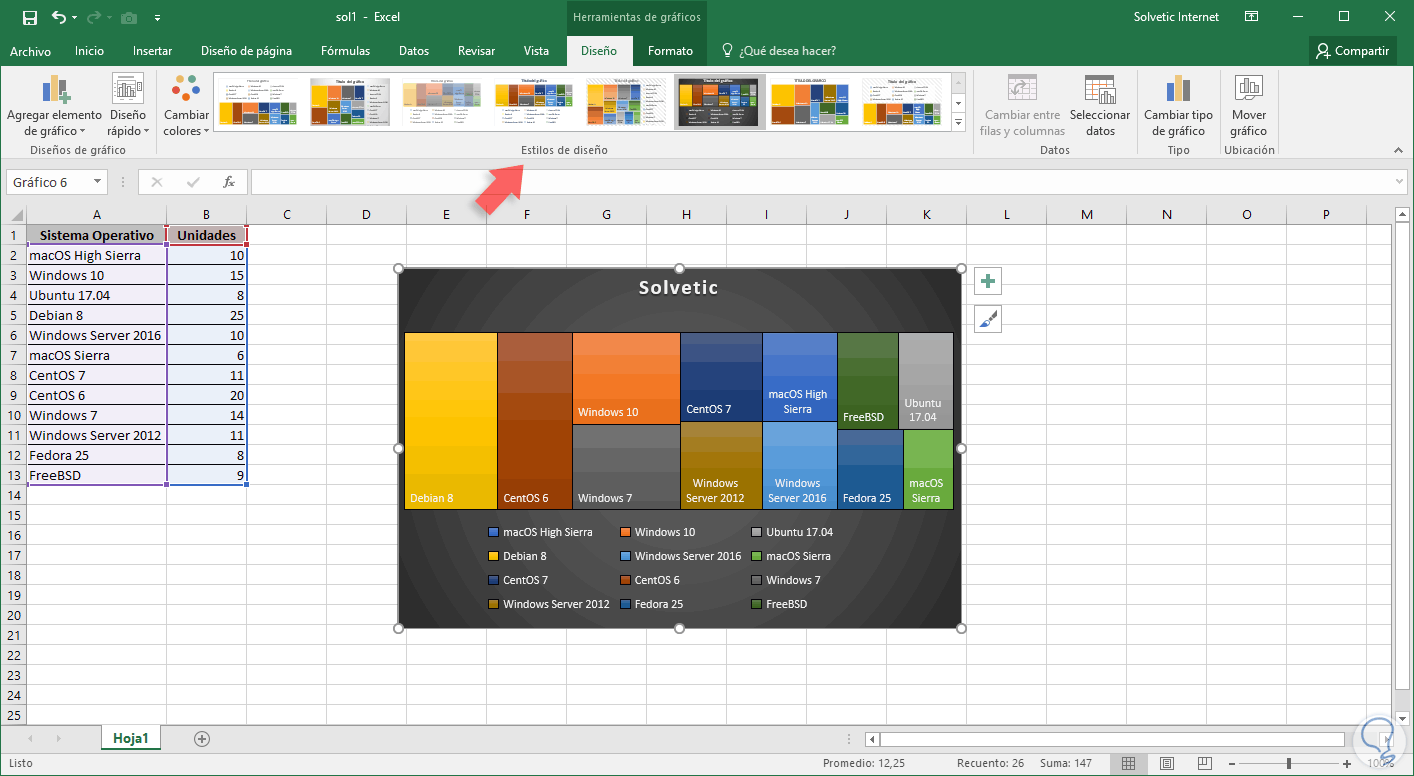Save the workbook with the floppy disk icon

coord(29,17)
